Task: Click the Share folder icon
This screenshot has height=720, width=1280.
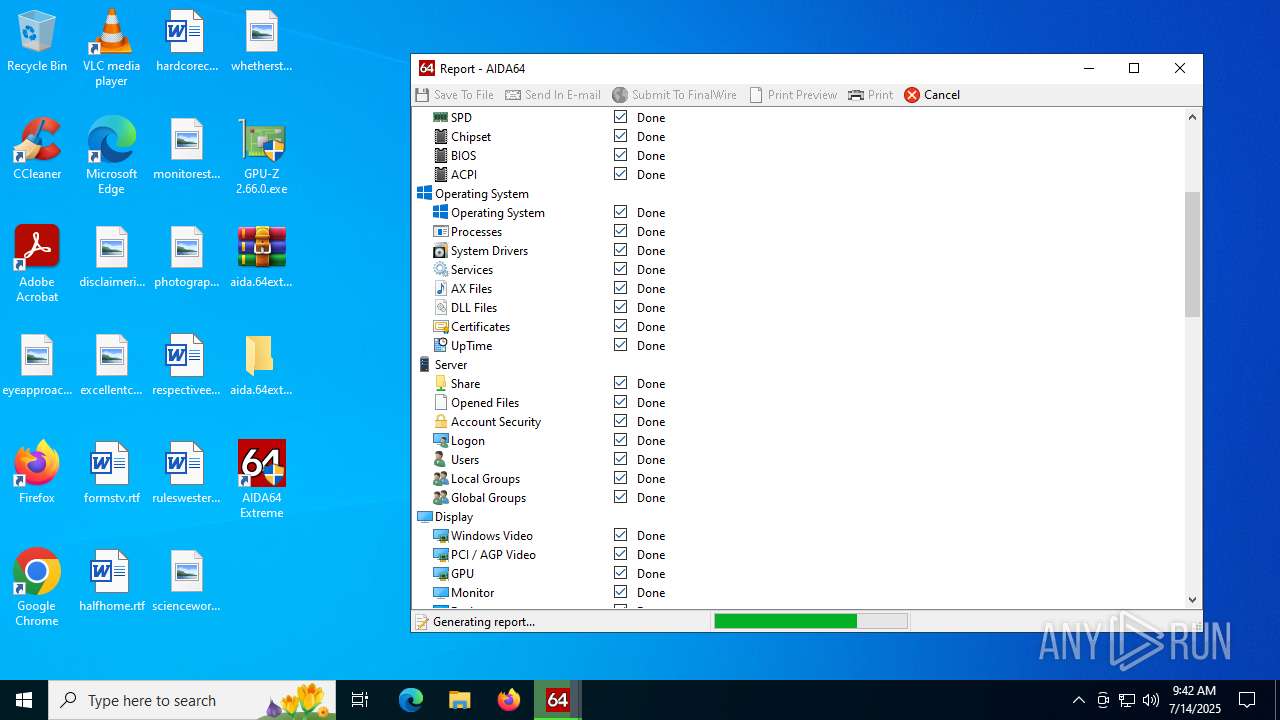Action: [x=440, y=383]
